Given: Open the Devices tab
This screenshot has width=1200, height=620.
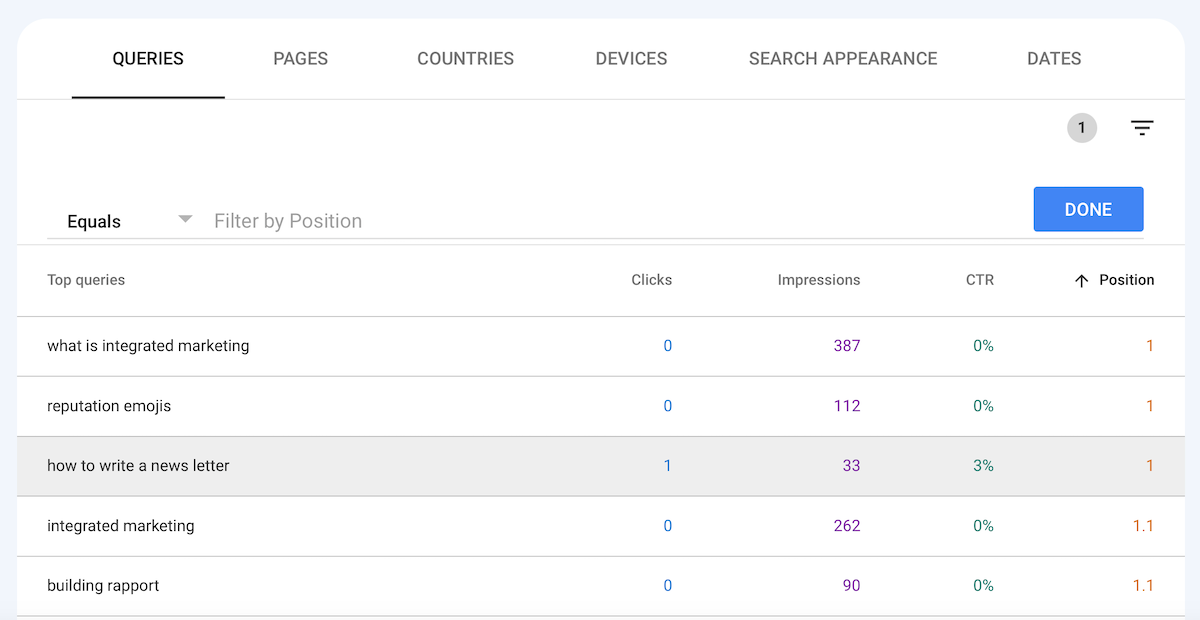Looking at the screenshot, I should click(631, 59).
